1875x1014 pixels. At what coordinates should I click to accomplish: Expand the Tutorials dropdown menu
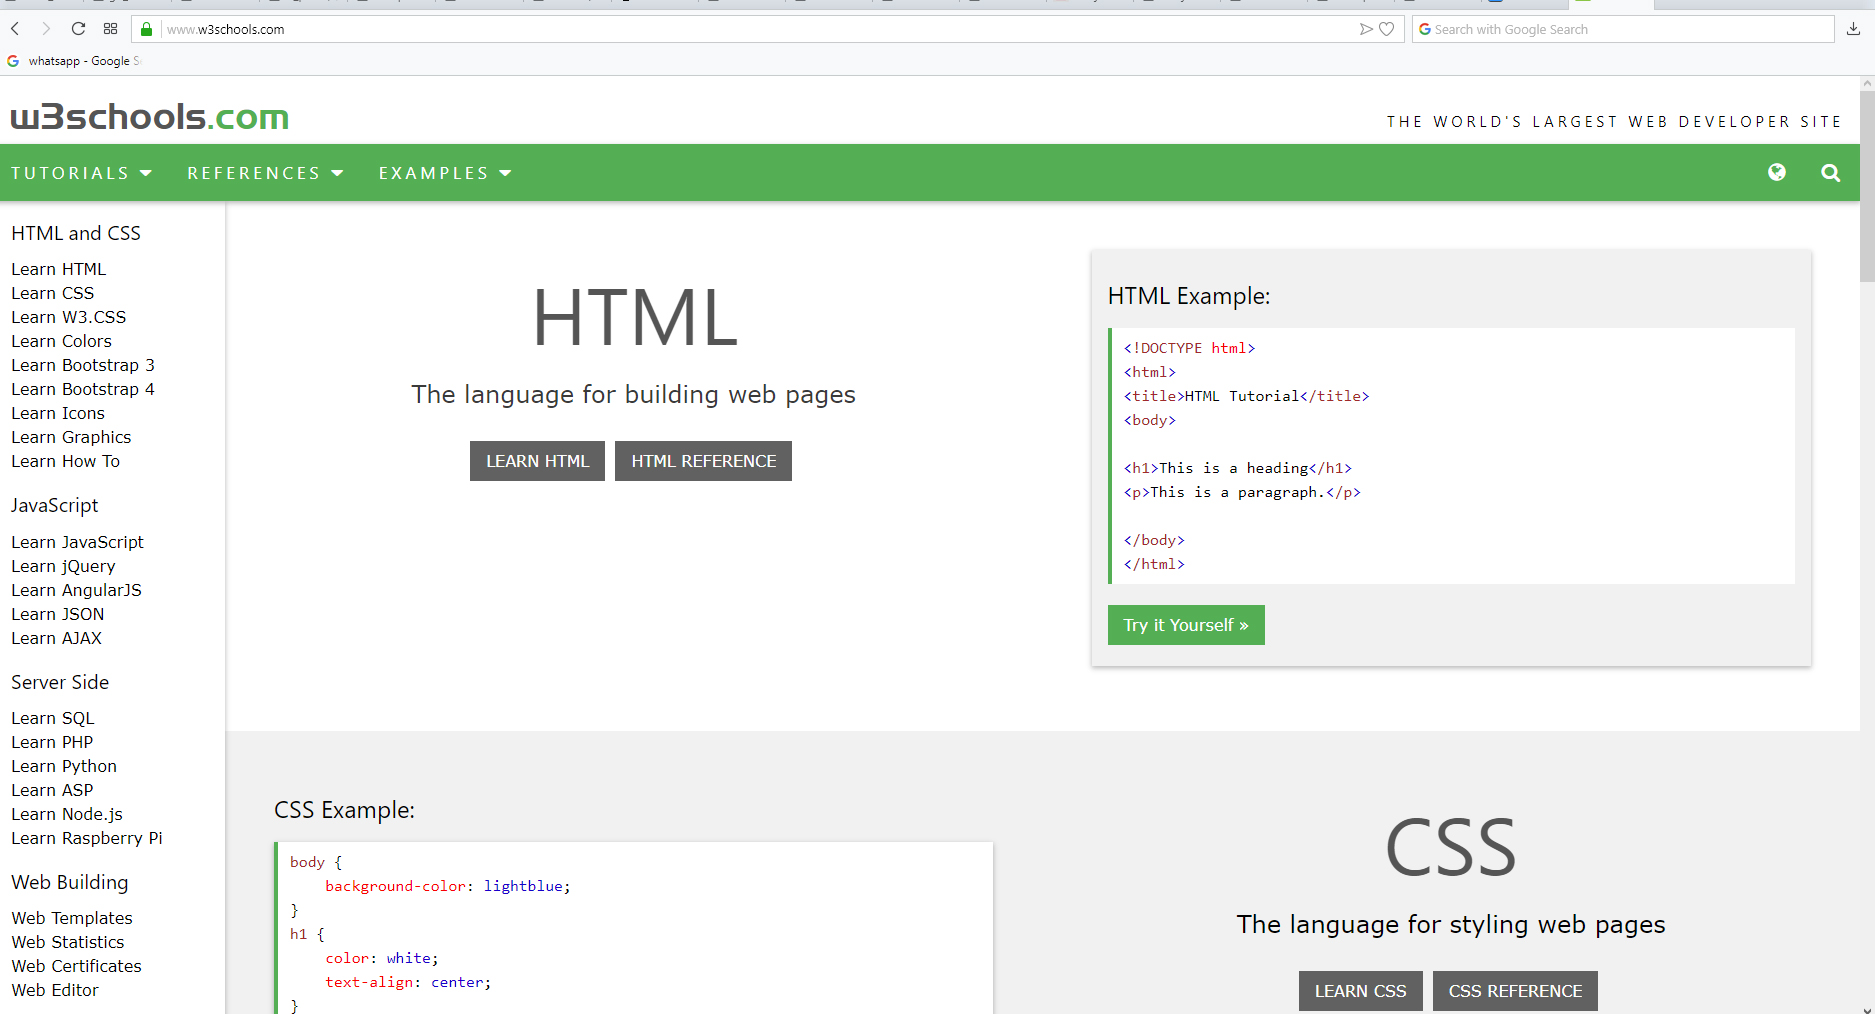(82, 173)
